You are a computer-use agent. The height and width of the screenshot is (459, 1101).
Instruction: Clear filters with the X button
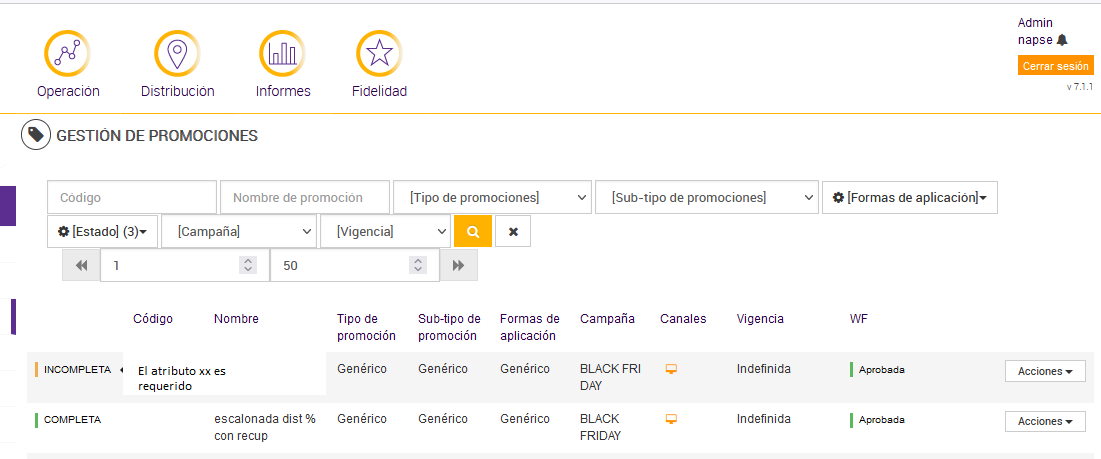513,231
